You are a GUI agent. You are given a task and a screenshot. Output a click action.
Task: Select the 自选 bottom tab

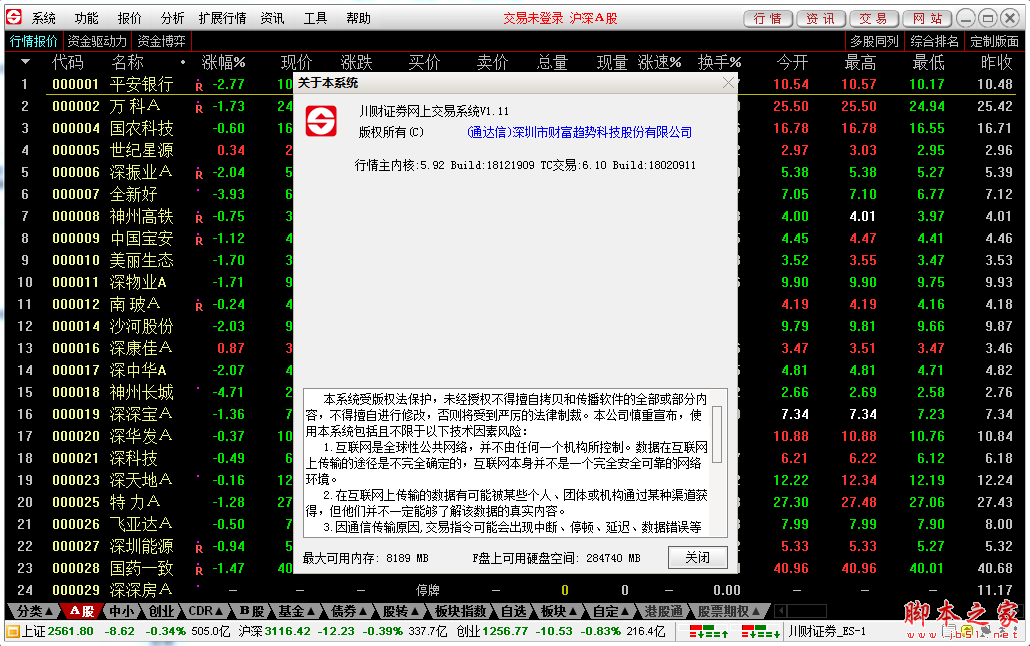coord(513,611)
